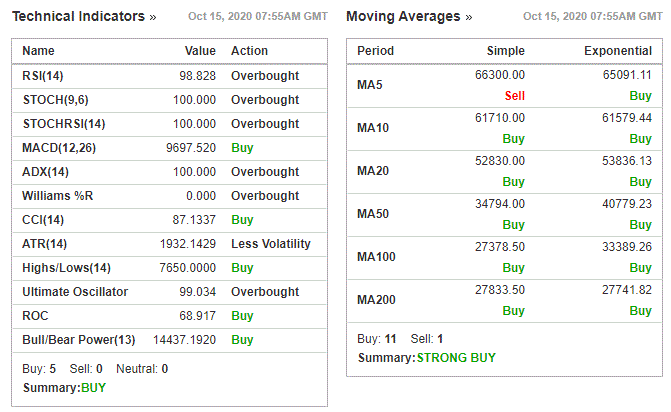The height and width of the screenshot is (412, 671).
Task: Click the MACD value 9697.520
Action: (x=191, y=148)
